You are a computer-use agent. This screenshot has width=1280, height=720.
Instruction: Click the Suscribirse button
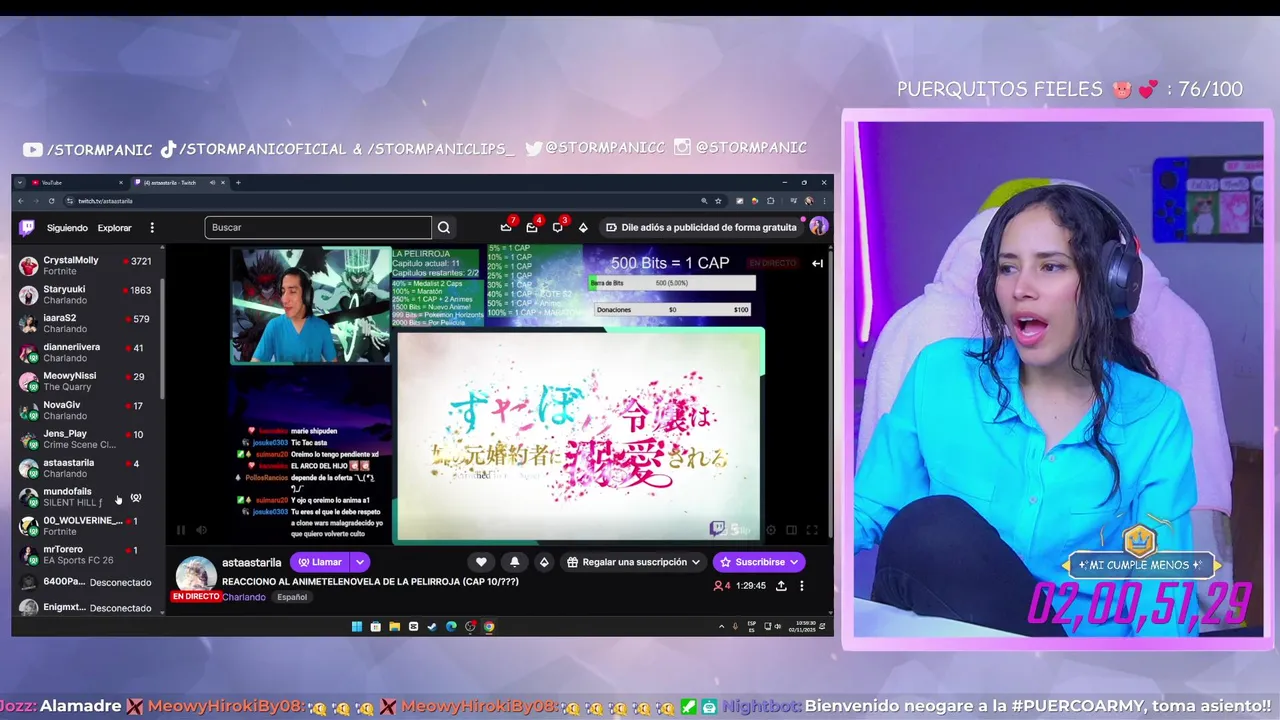(759, 562)
